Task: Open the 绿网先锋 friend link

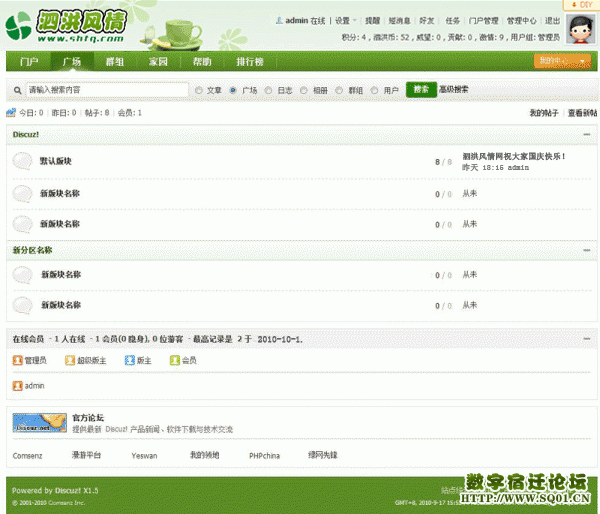Action: pos(323,455)
